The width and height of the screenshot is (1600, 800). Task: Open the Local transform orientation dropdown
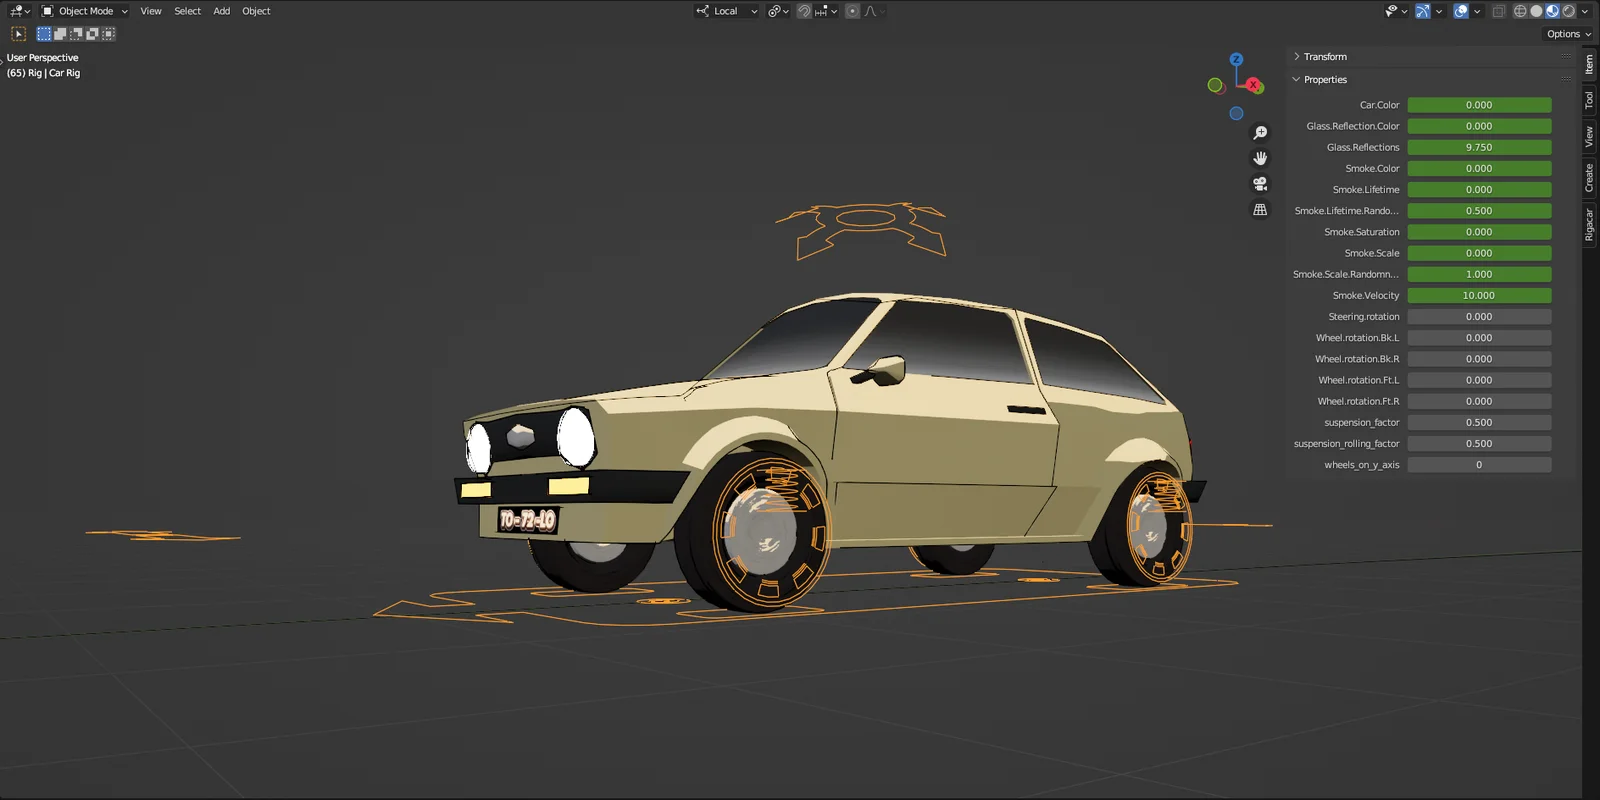pyautogui.click(x=727, y=11)
